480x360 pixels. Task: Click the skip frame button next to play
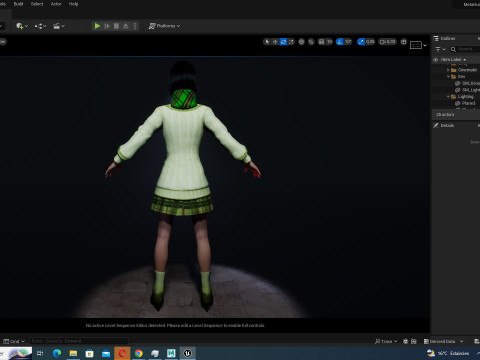(x=107, y=26)
